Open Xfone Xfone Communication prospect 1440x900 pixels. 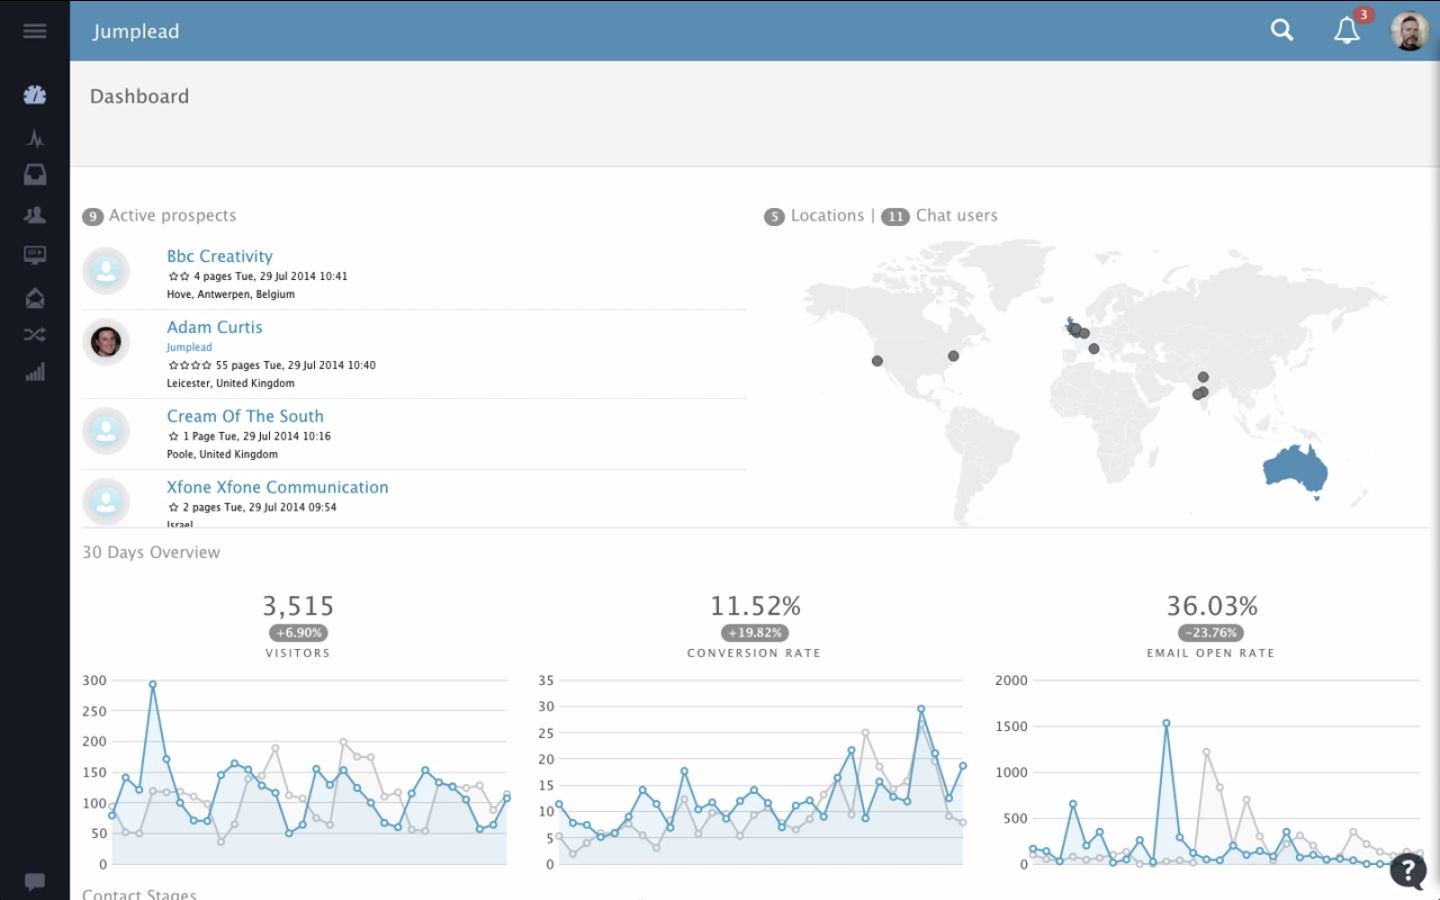277,487
